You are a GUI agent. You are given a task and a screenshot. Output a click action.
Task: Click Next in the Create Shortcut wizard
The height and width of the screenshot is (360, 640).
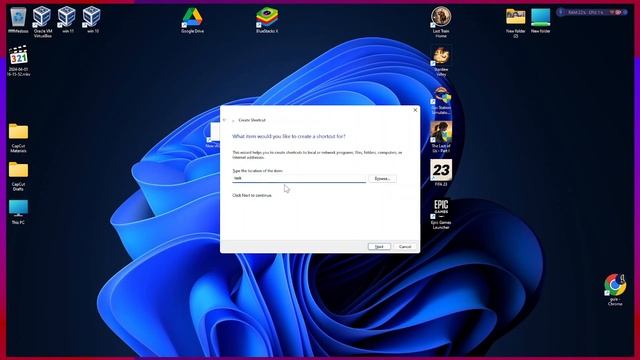[379, 247]
